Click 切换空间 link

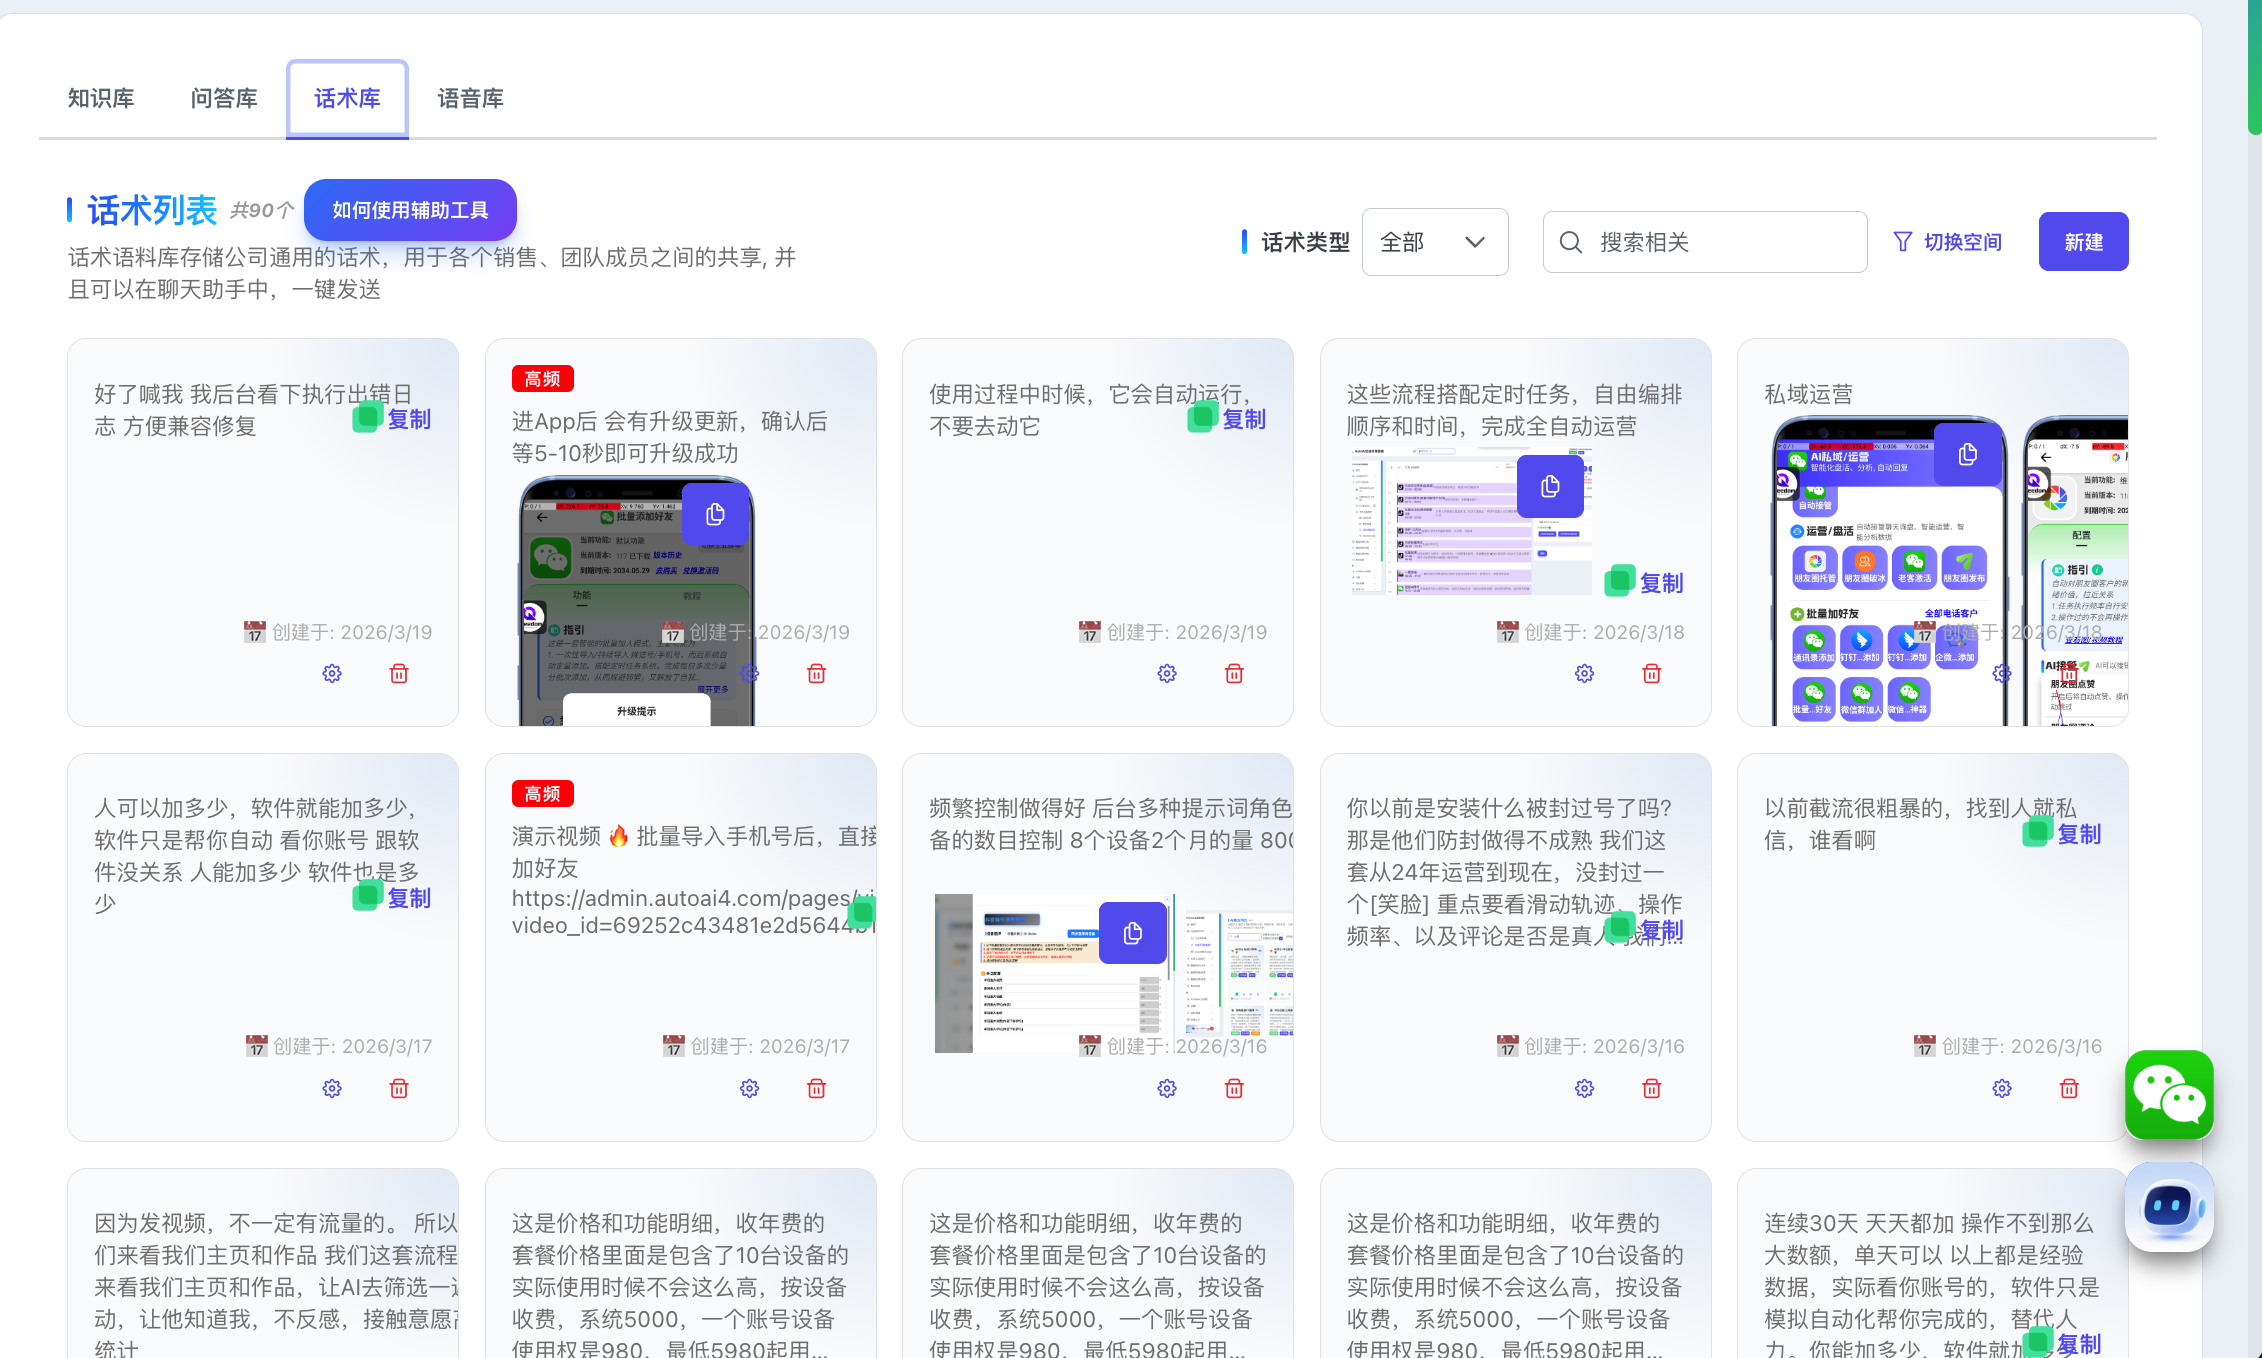tap(1962, 242)
